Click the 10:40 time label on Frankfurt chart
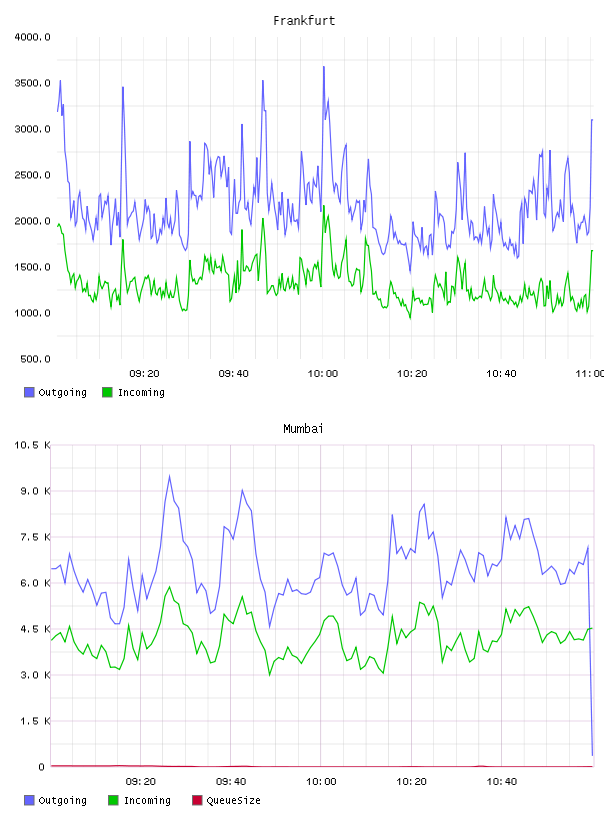Viewport: 608px width, 816px height. pyautogui.click(x=501, y=374)
